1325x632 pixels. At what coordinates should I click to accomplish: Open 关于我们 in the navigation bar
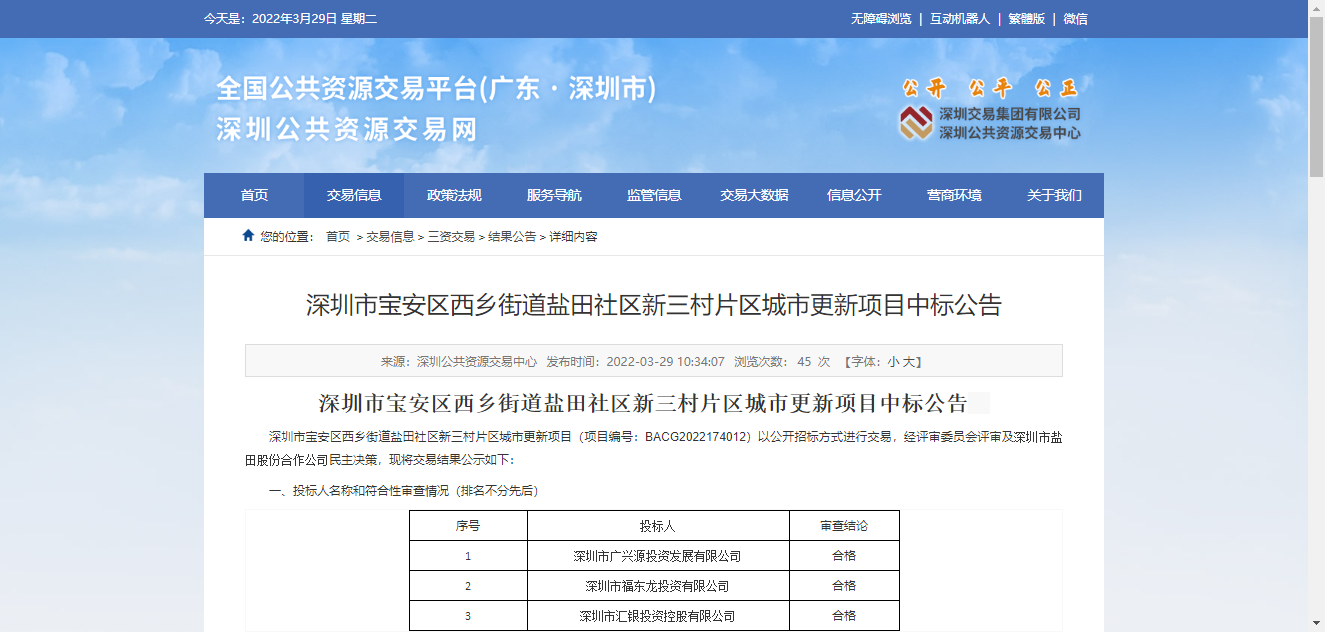point(1054,196)
